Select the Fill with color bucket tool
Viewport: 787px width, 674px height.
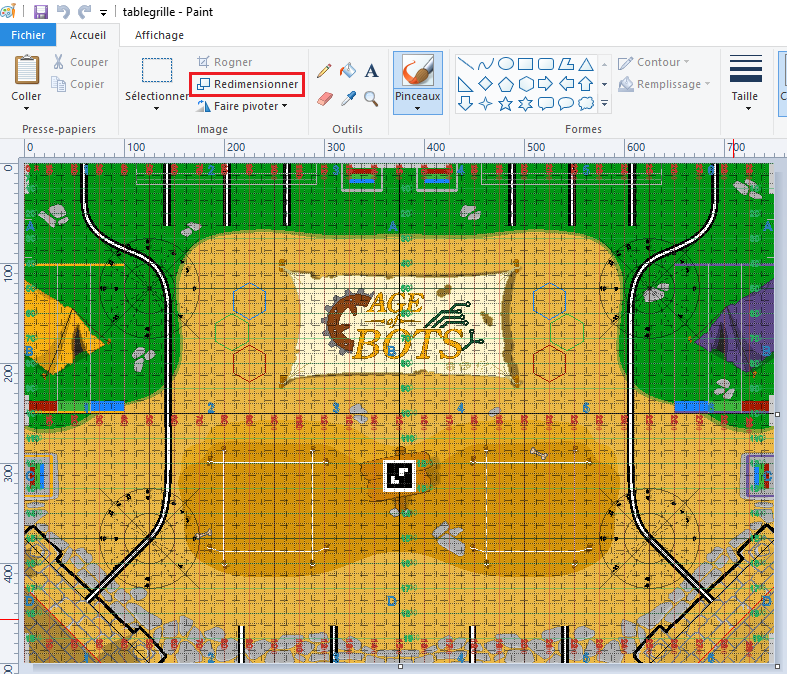(348, 70)
